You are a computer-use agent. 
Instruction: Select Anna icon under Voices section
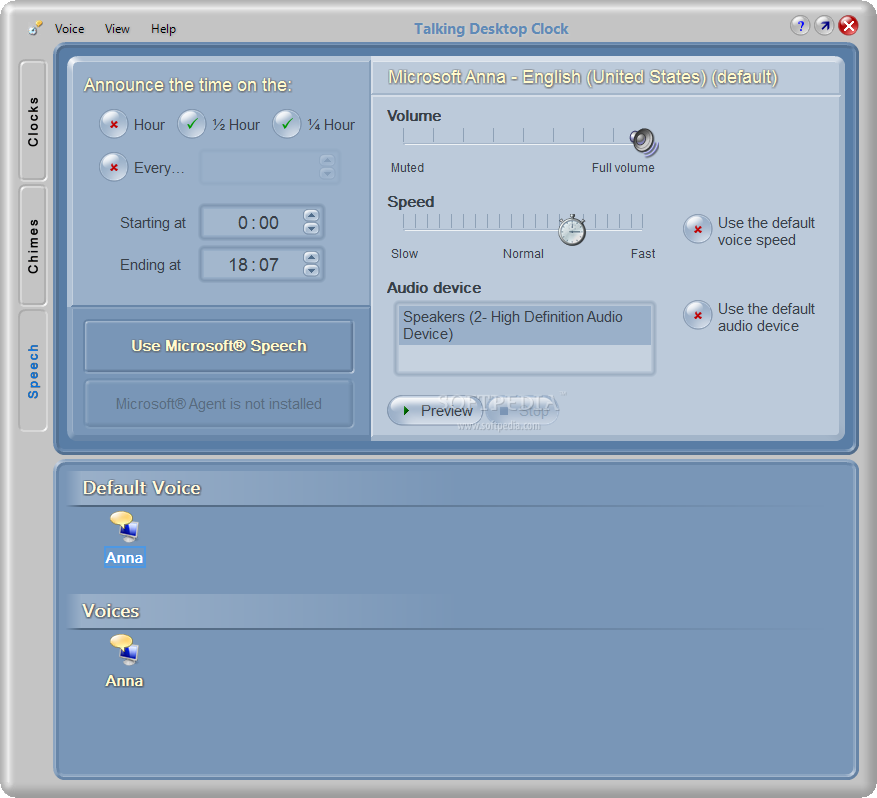pos(124,649)
